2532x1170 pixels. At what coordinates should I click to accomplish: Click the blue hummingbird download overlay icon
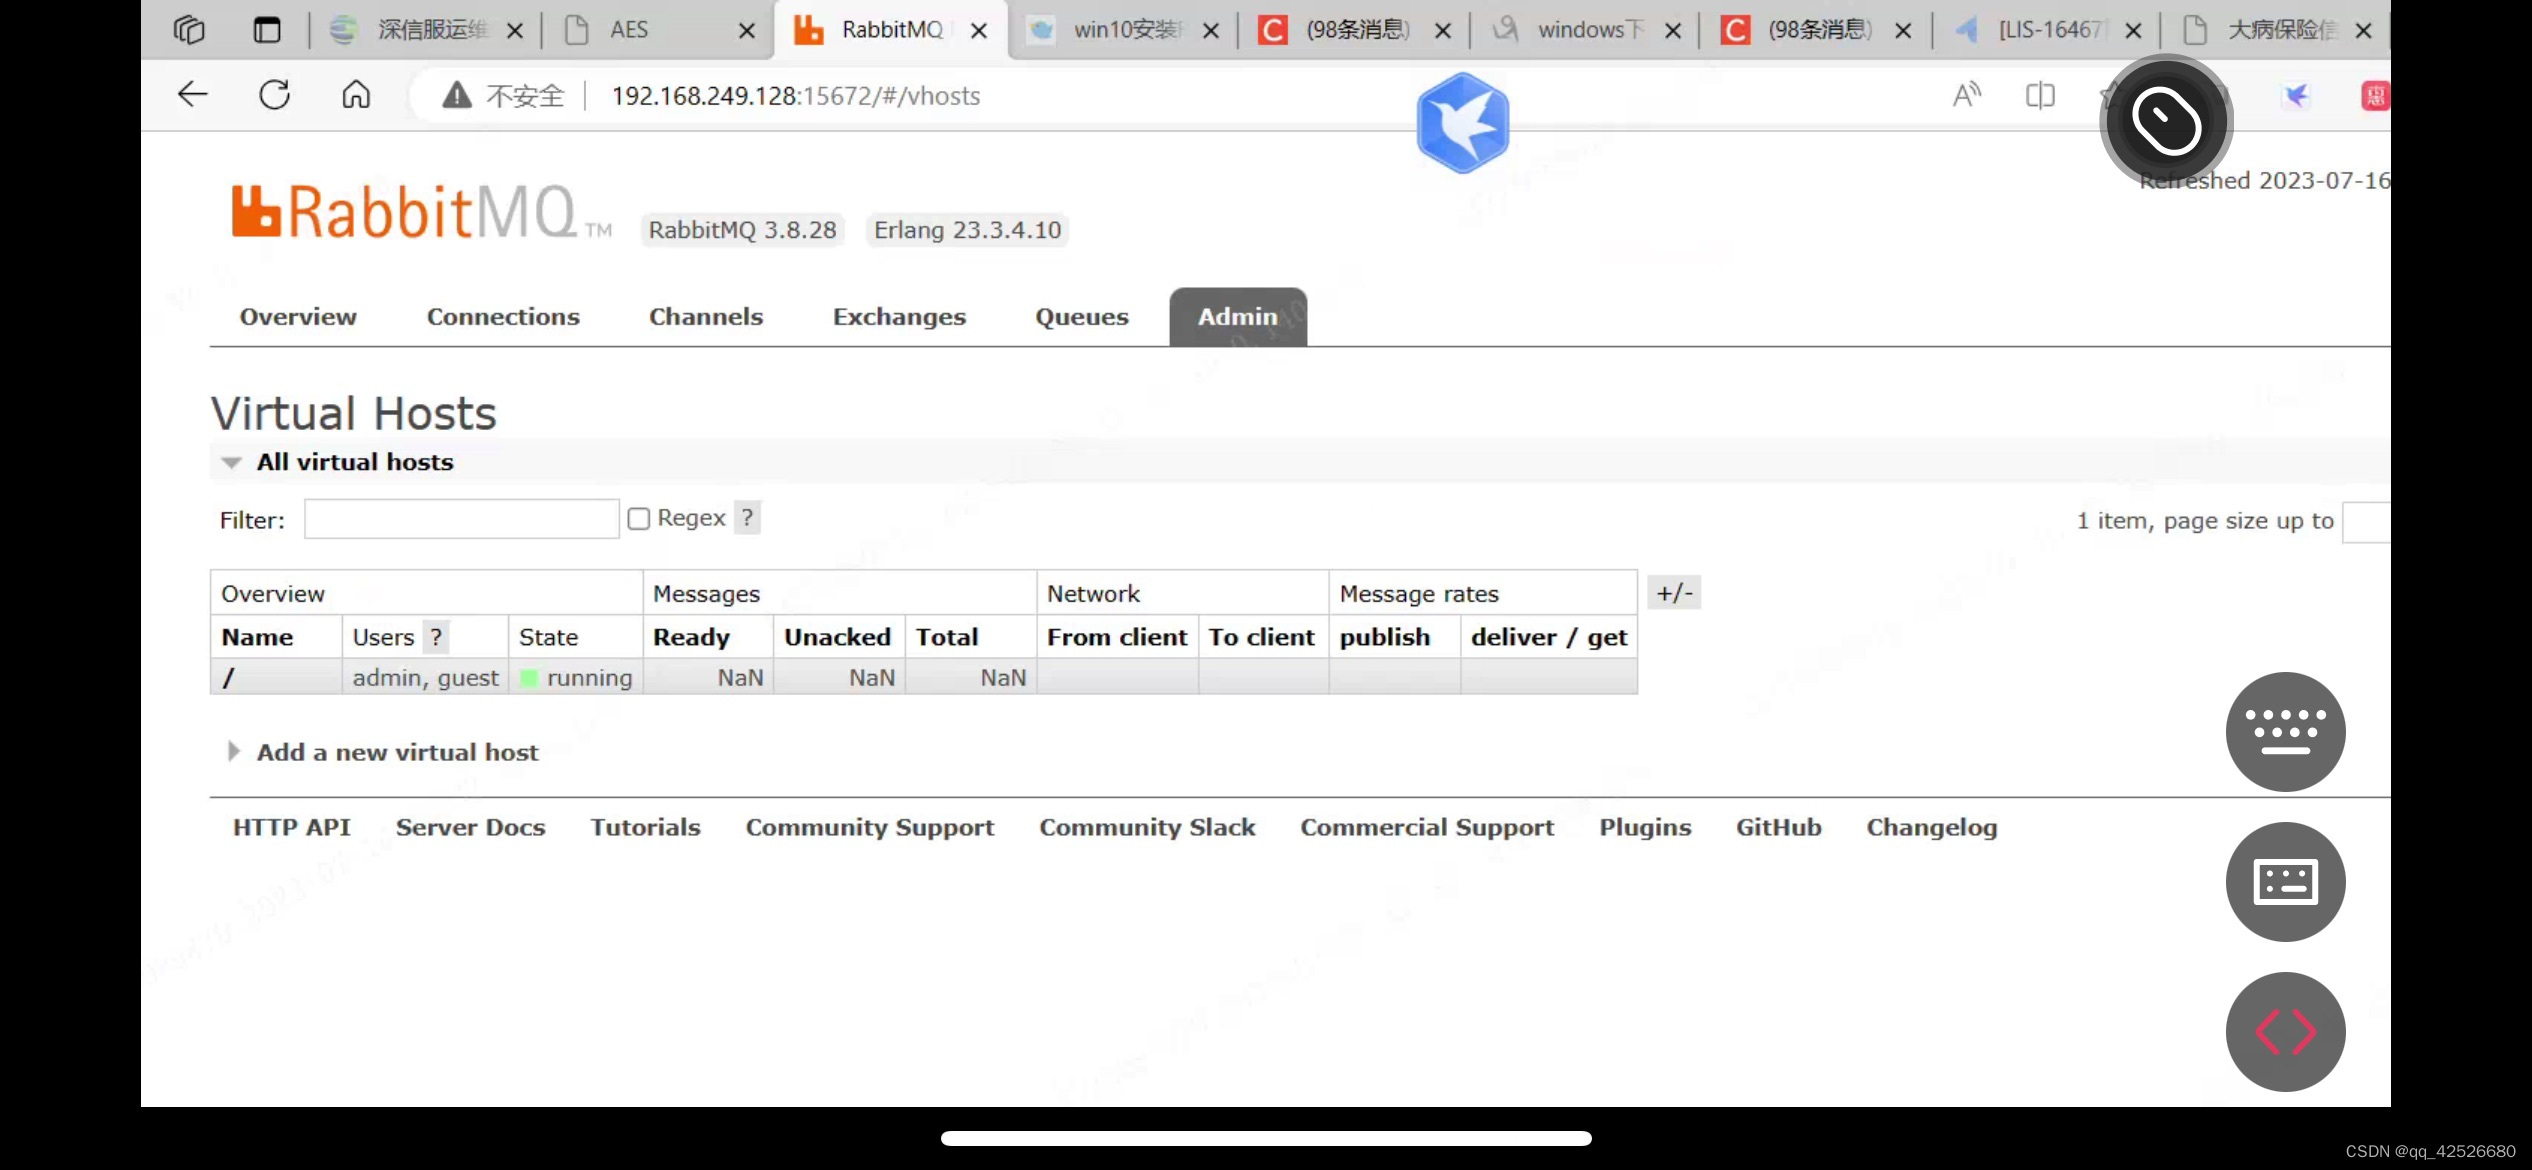click(x=1462, y=121)
